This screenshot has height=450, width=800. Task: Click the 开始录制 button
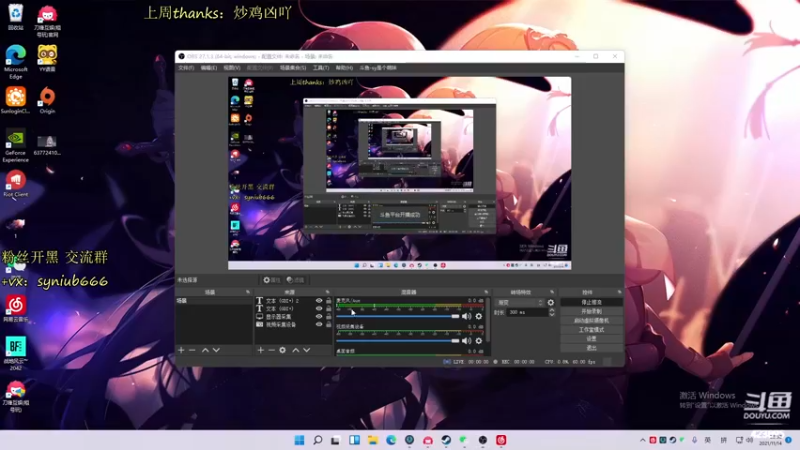[x=591, y=311]
